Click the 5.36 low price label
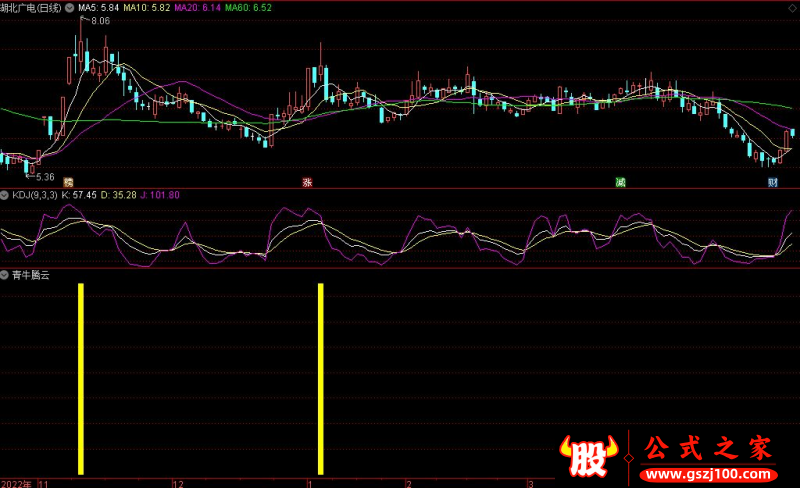Image resolution: width=800 pixels, height=488 pixels. click(x=45, y=177)
